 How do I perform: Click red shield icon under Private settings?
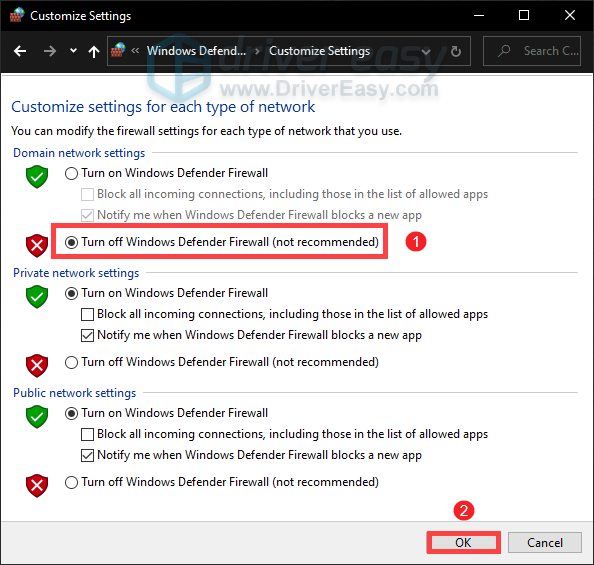point(37,366)
